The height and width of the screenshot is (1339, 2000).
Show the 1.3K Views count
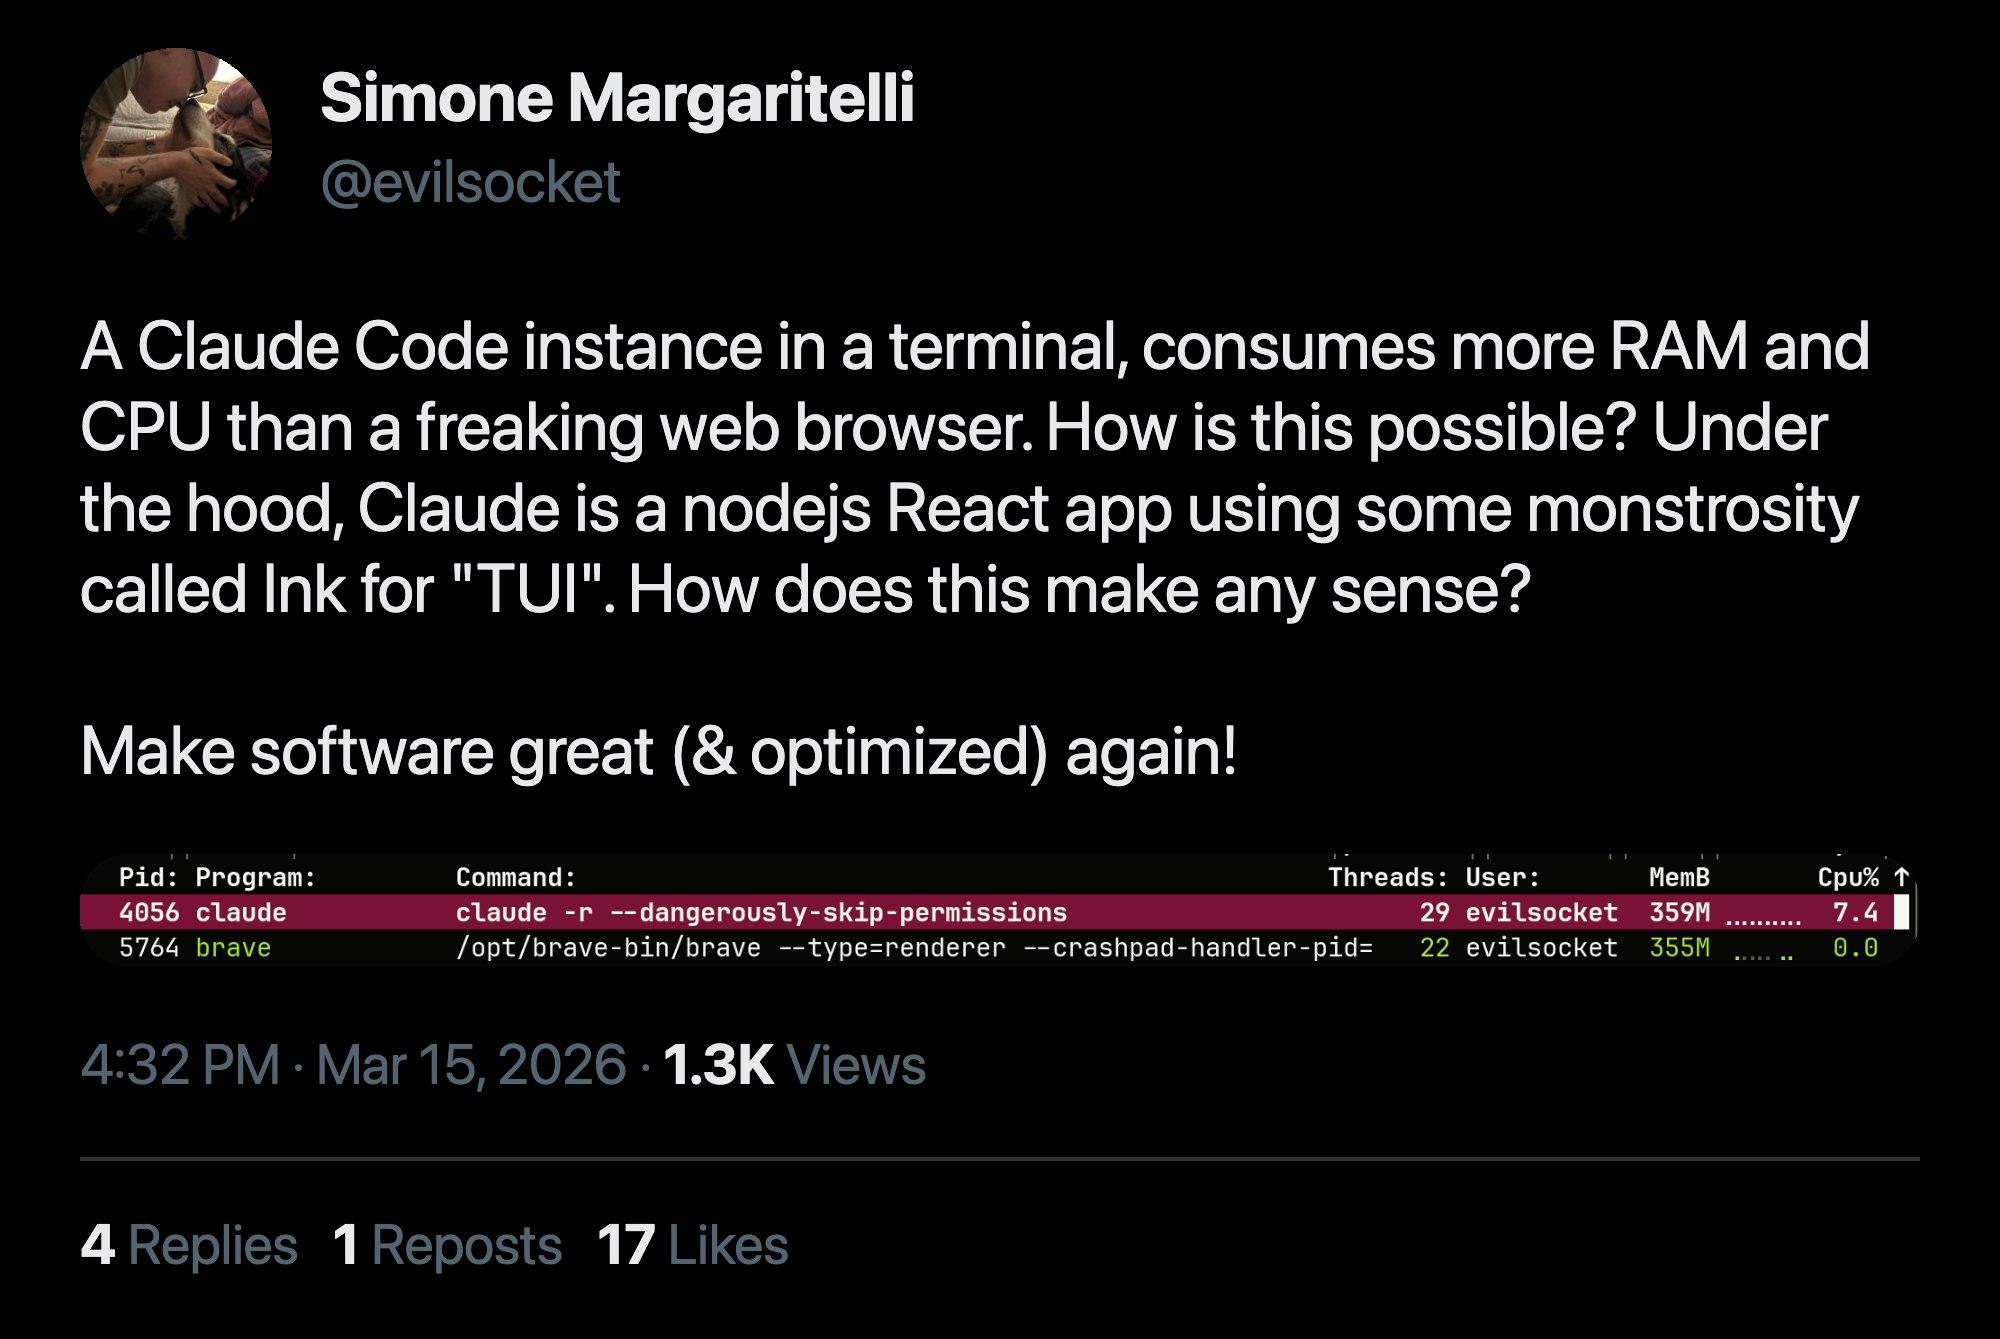[x=793, y=1065]
